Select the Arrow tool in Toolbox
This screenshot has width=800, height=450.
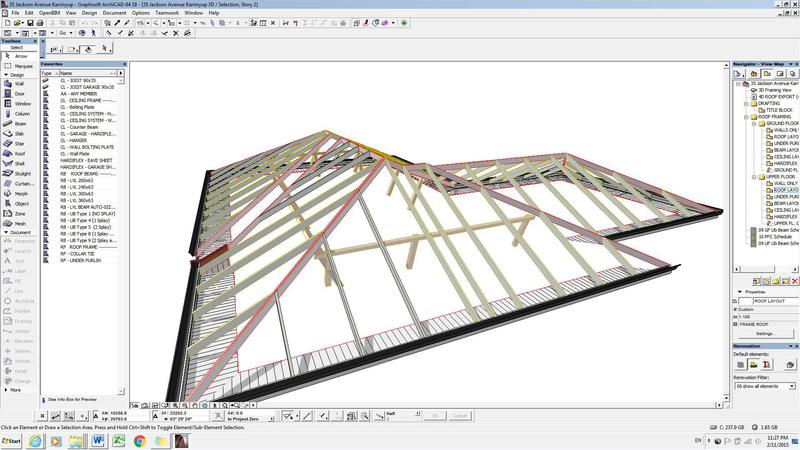pyautogui.click(x=19, y=56)
